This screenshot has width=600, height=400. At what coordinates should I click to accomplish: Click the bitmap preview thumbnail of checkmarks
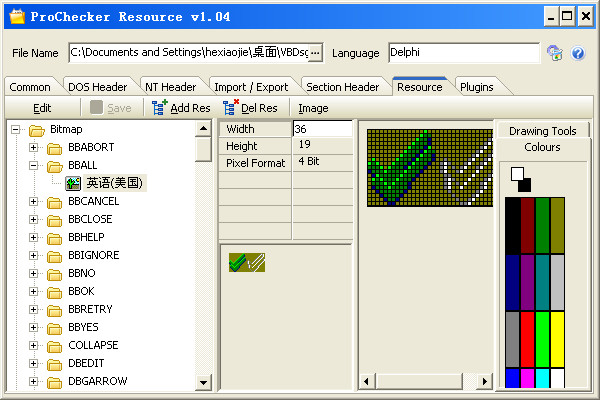coord(245,262)
